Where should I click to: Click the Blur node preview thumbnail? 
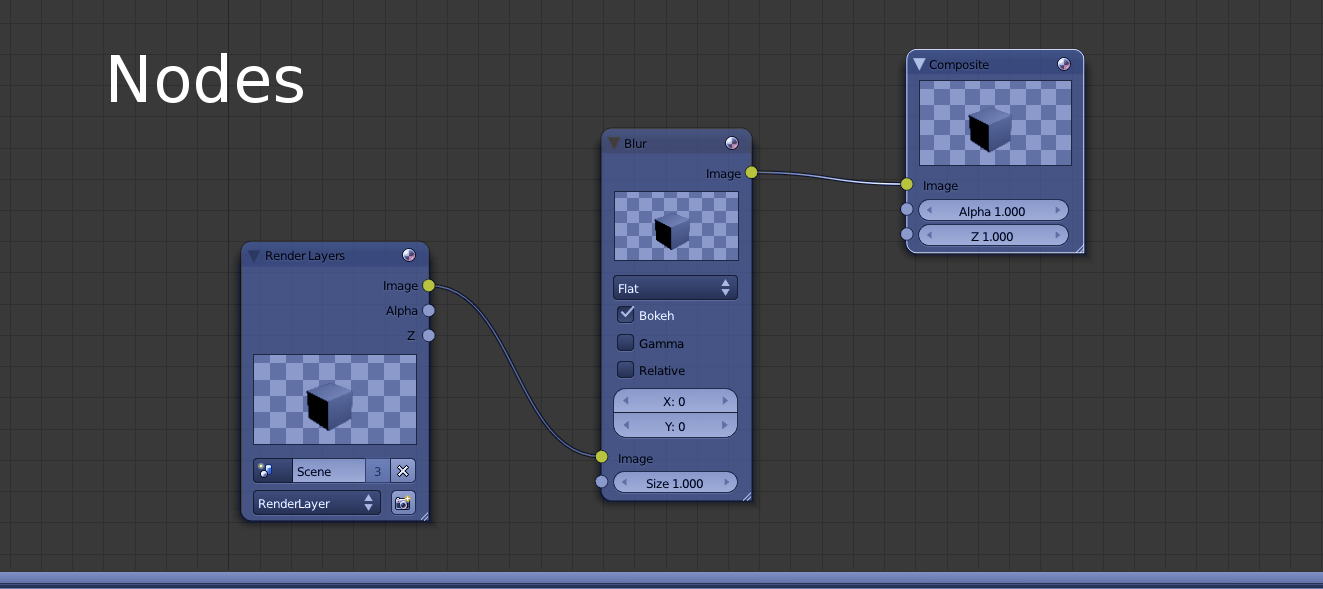(x=676, y=226)
